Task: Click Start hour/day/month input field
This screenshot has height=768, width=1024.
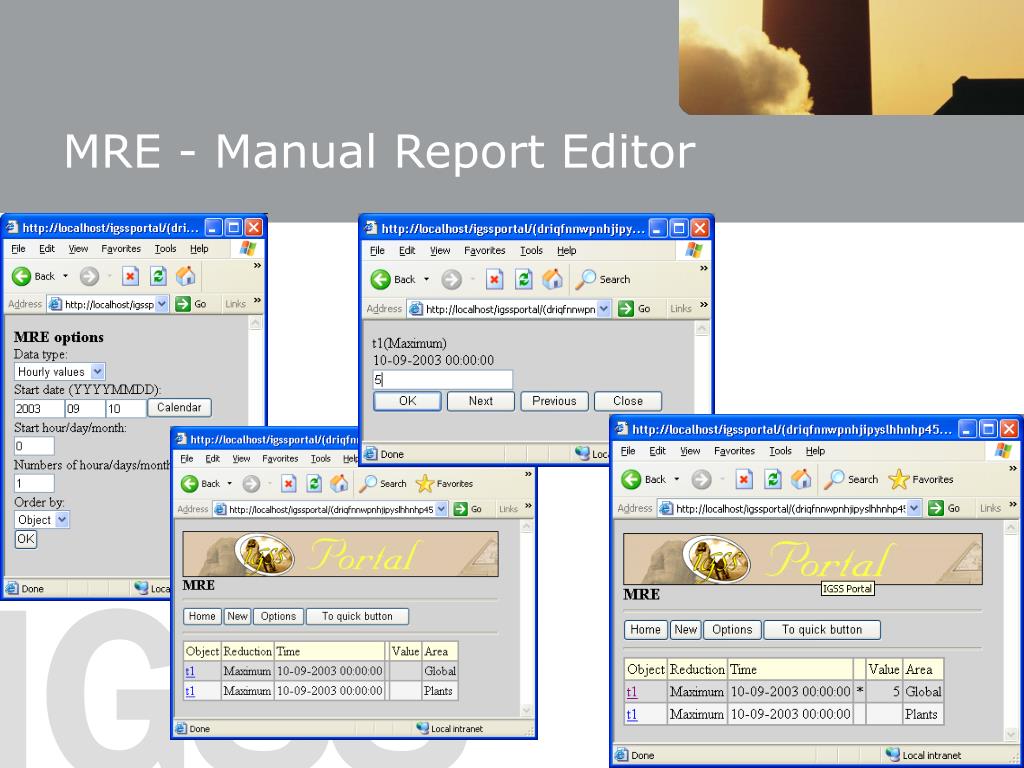Action: point(34,446)
